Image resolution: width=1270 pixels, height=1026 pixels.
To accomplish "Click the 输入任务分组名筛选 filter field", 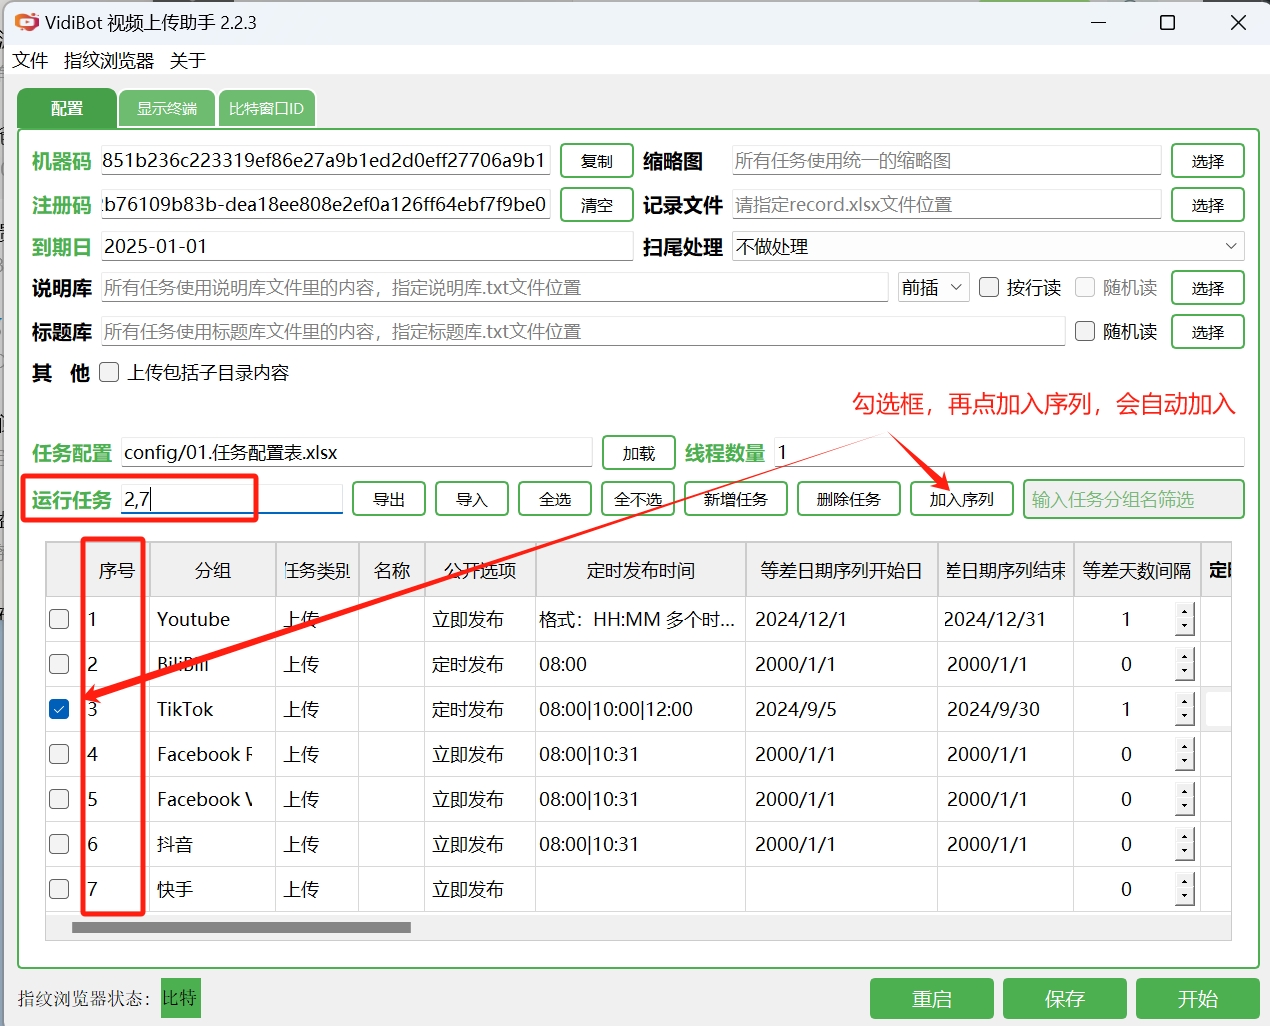I will (1133, 499).
